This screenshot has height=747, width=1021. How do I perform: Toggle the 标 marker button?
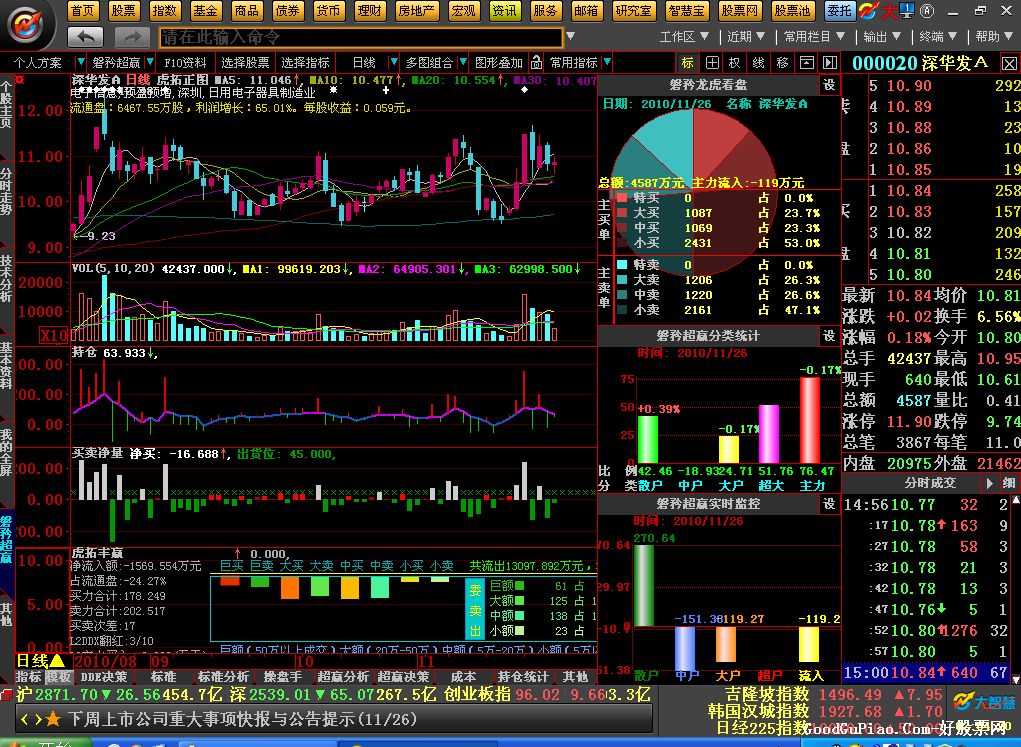(x=688, y=63)
